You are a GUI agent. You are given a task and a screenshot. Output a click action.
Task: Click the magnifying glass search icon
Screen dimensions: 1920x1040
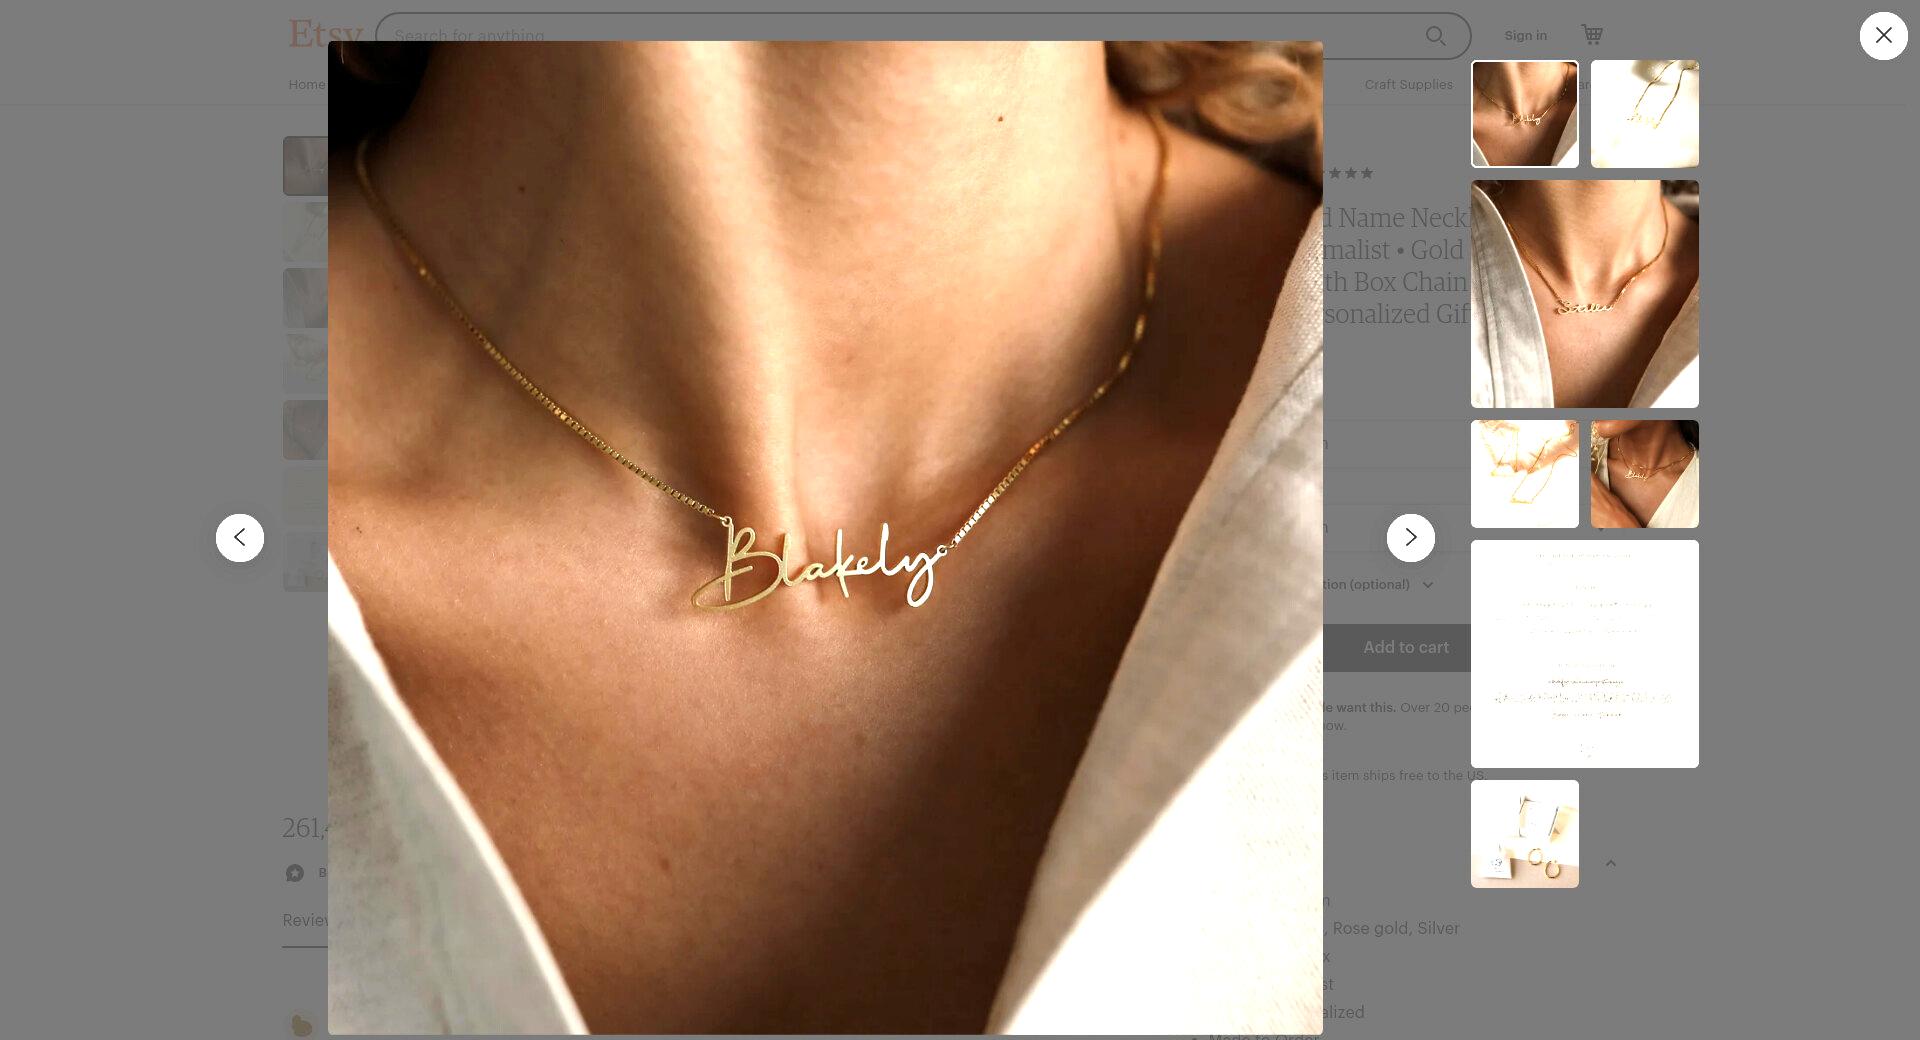[x=1435, y=36]
